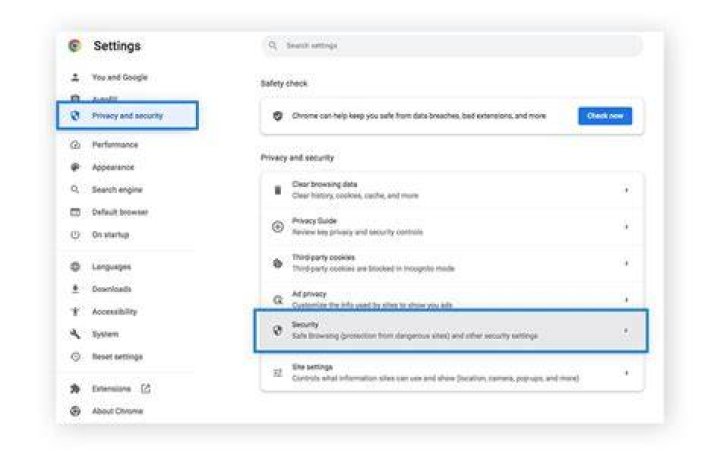Click Chrome can help keep you safe text

pos(419,116)
